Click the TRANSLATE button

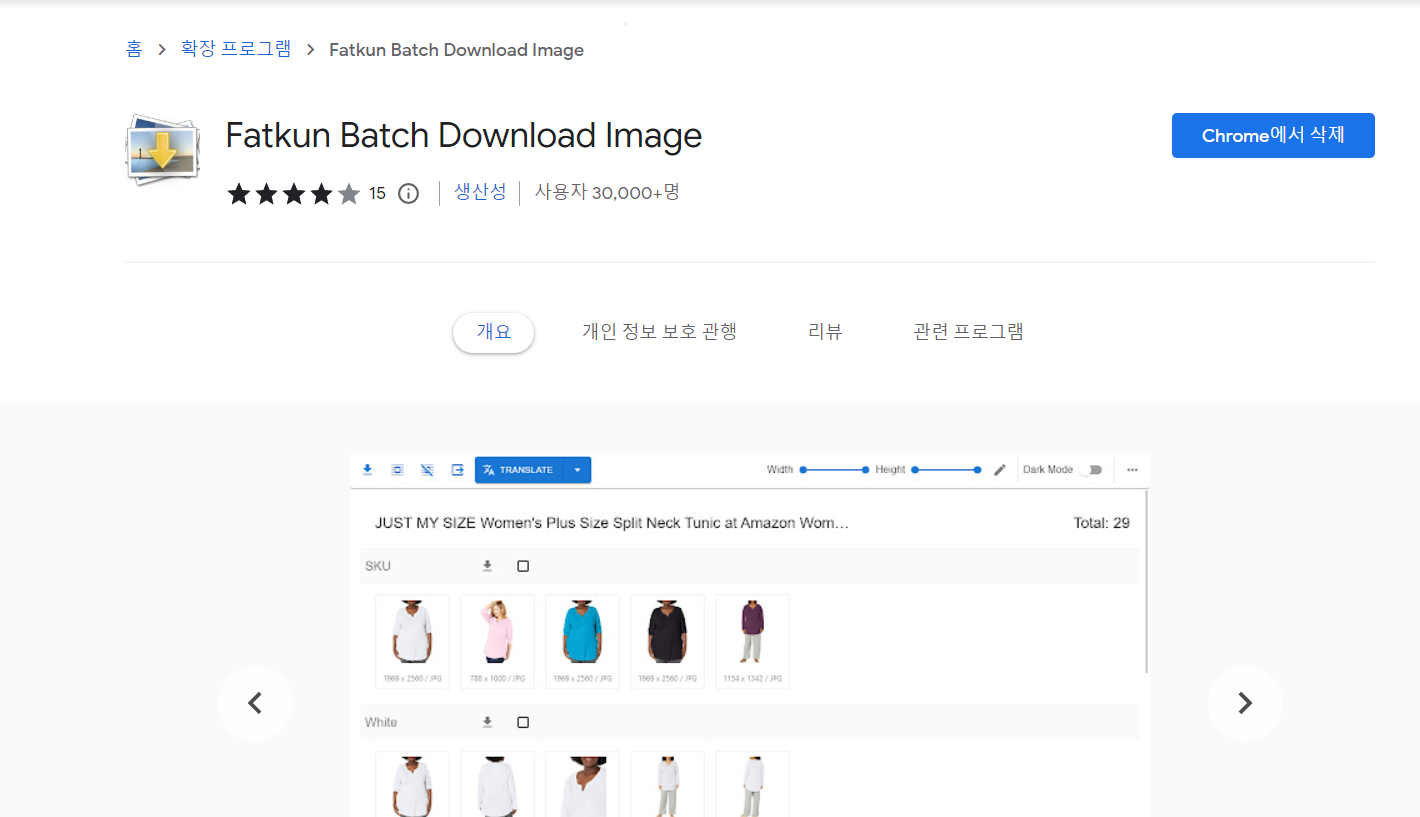pyautogui.click(x=519, y=470)
